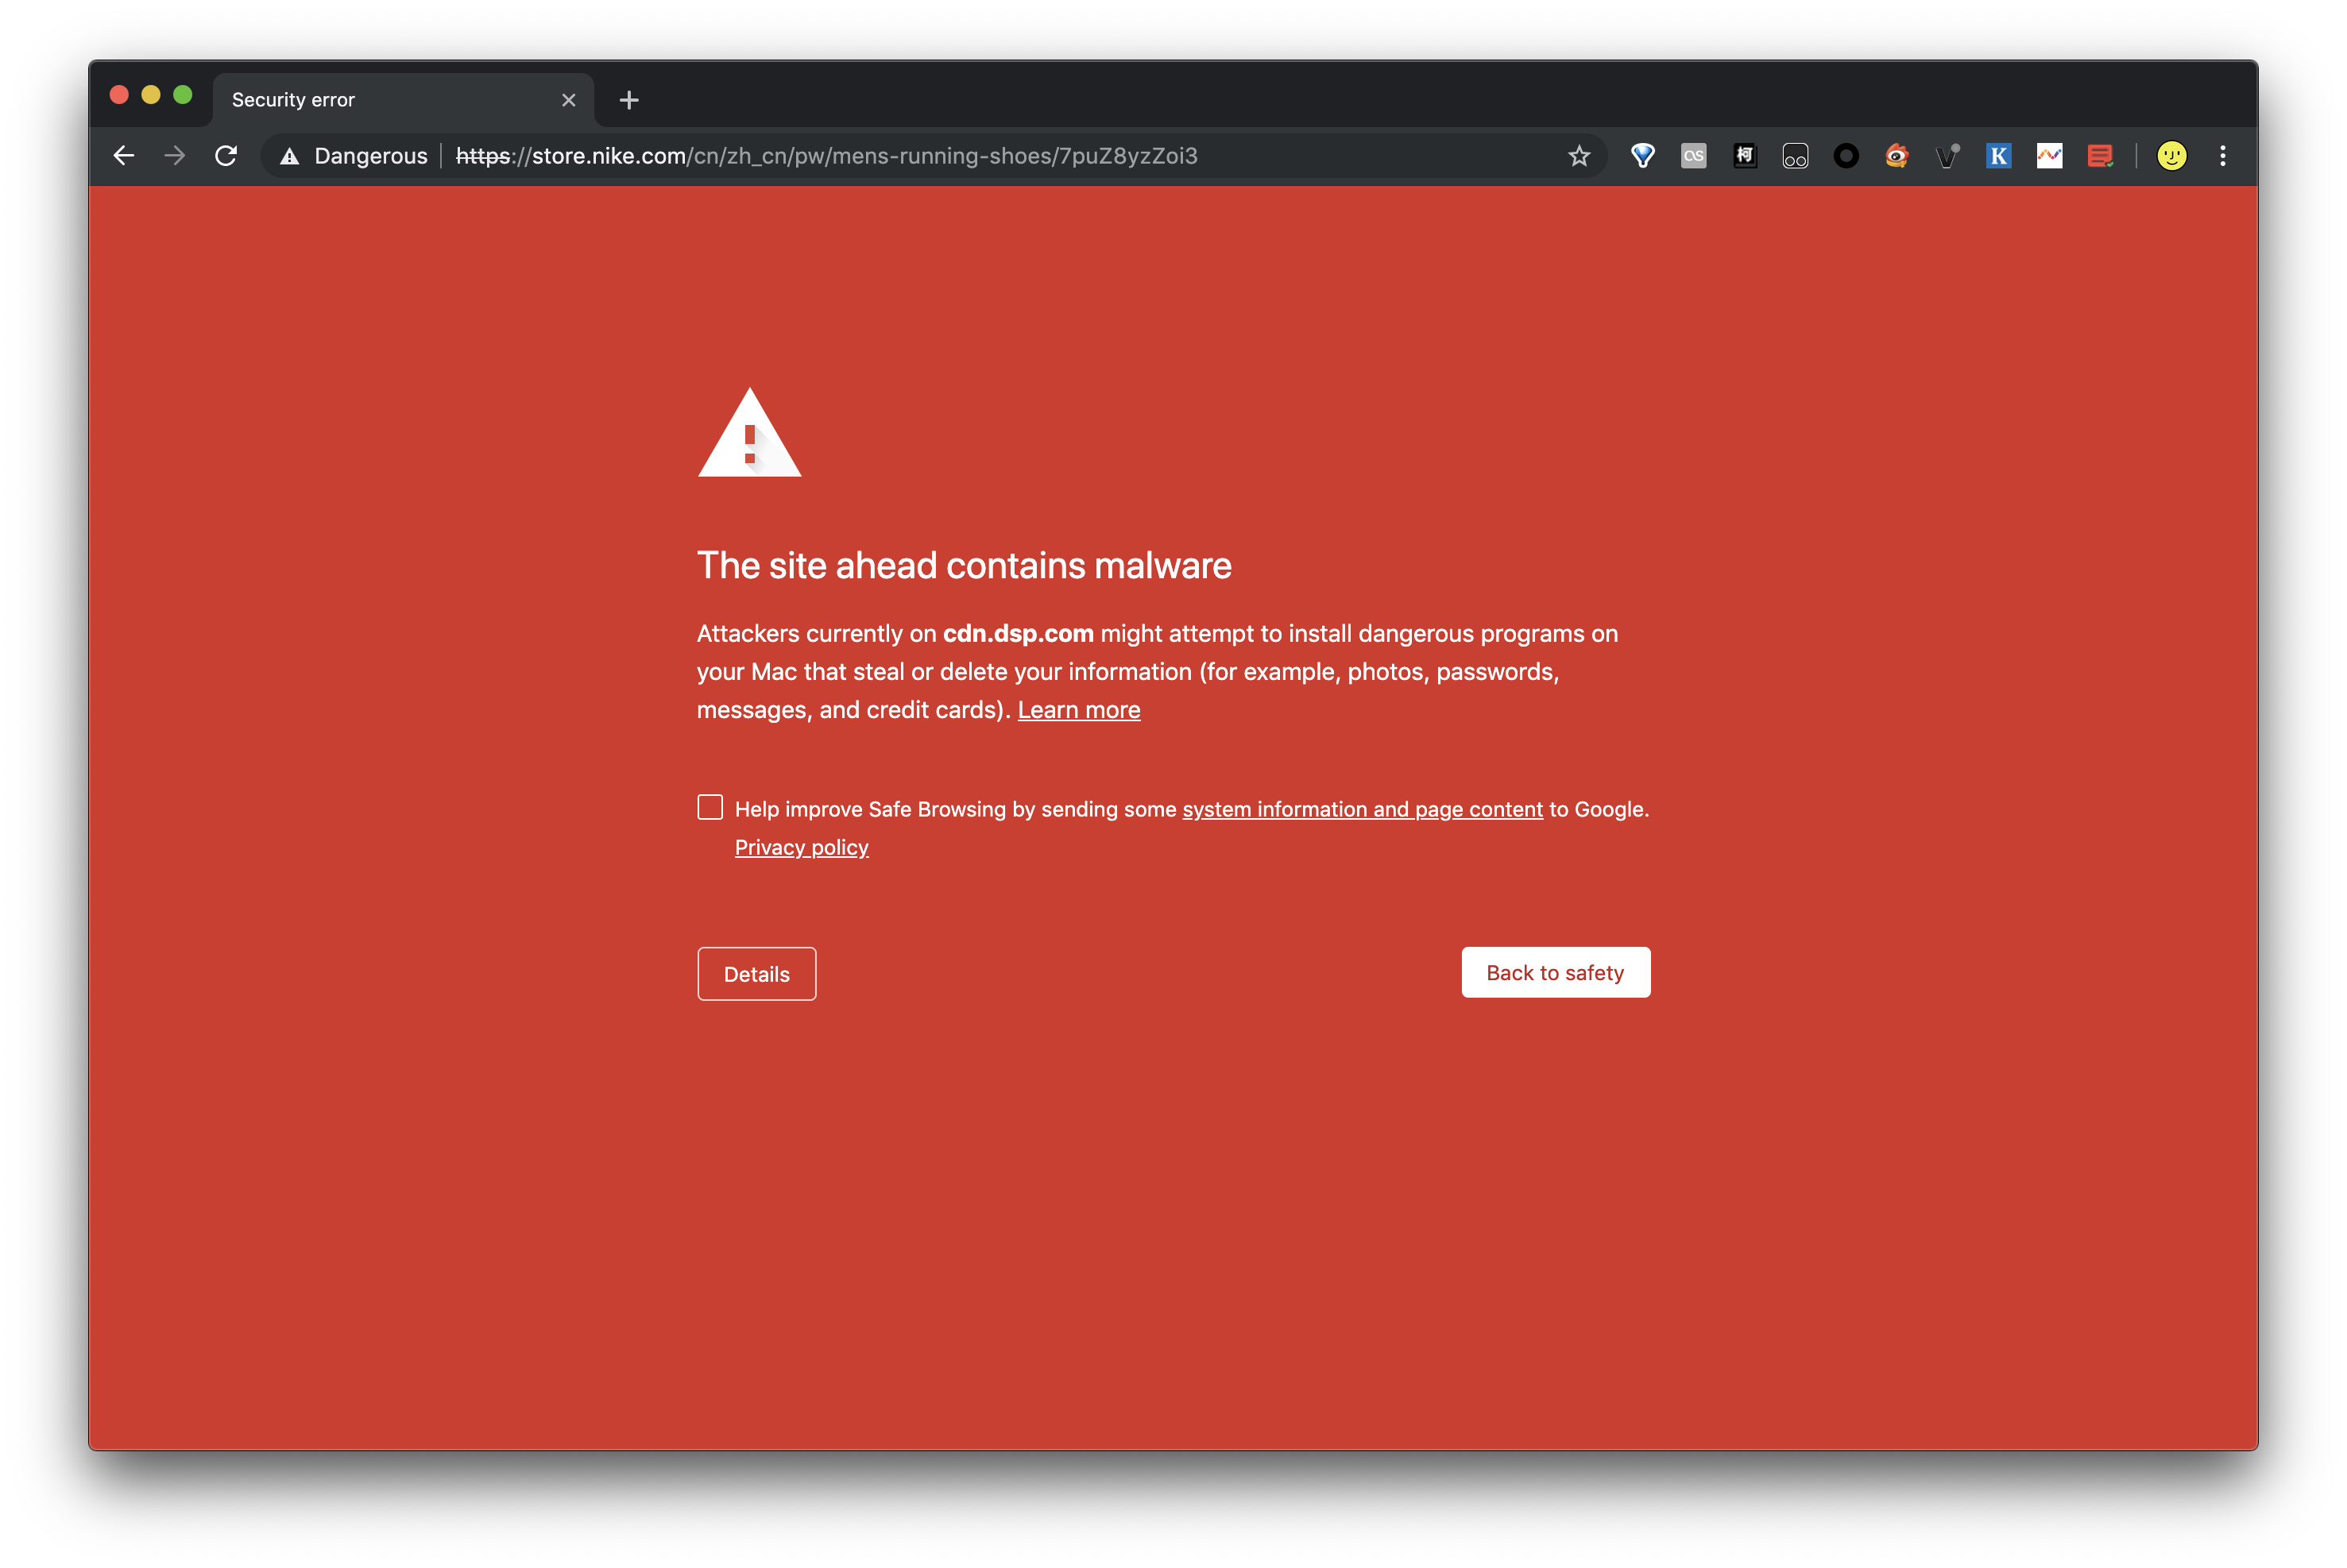Click the Chinese character extension icon
Viewport: 2347px width, 1568px height.
pos(1744,156)
